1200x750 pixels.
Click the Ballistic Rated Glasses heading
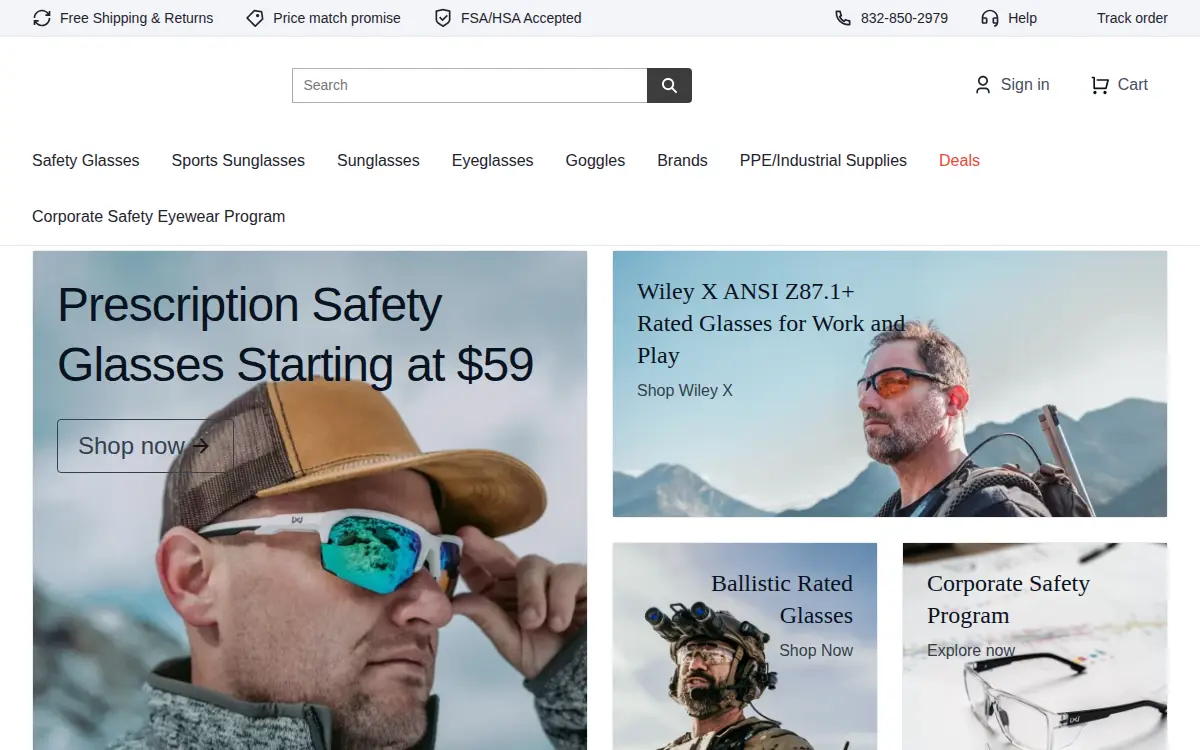click(x=782, y=599)
